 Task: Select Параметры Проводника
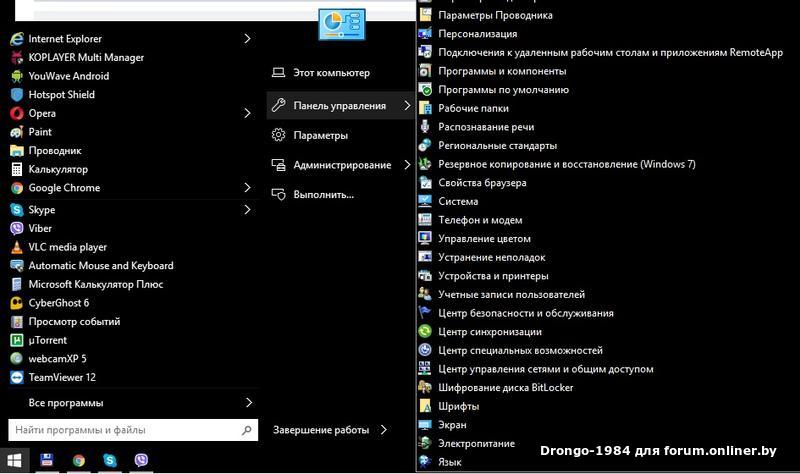pos(495,15)
